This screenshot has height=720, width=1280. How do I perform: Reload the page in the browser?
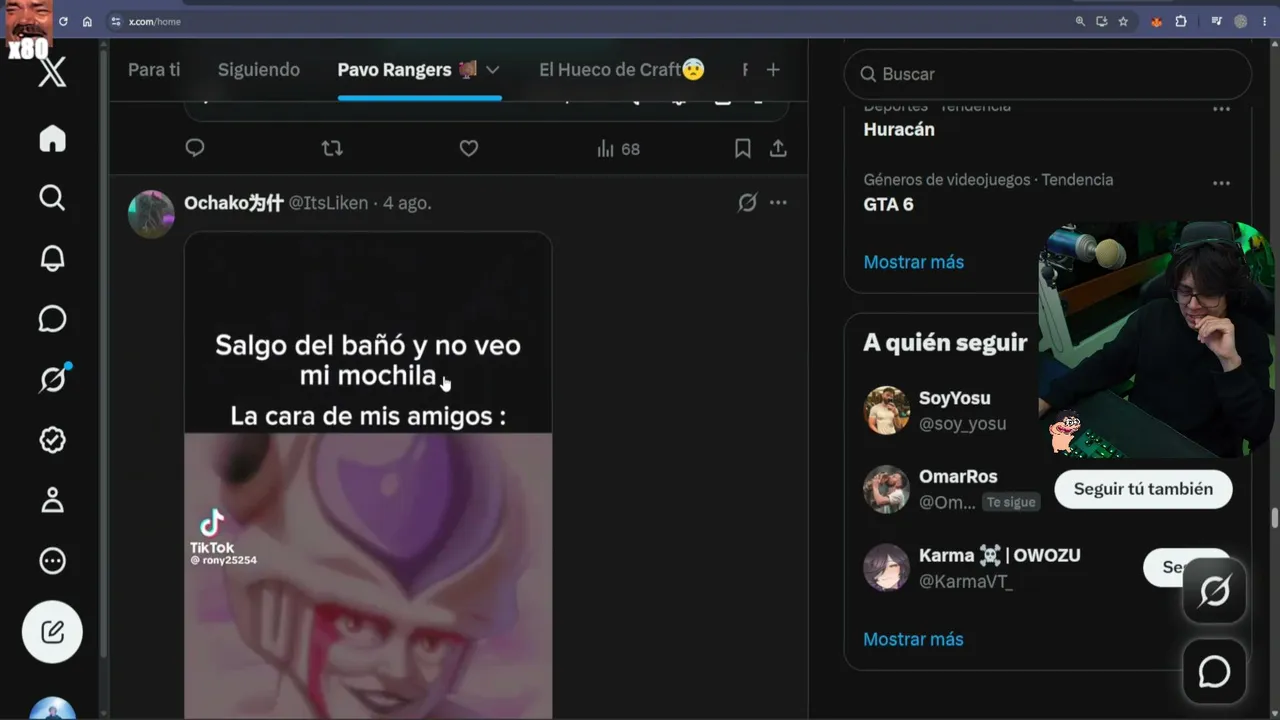click(x=63, y=21)
